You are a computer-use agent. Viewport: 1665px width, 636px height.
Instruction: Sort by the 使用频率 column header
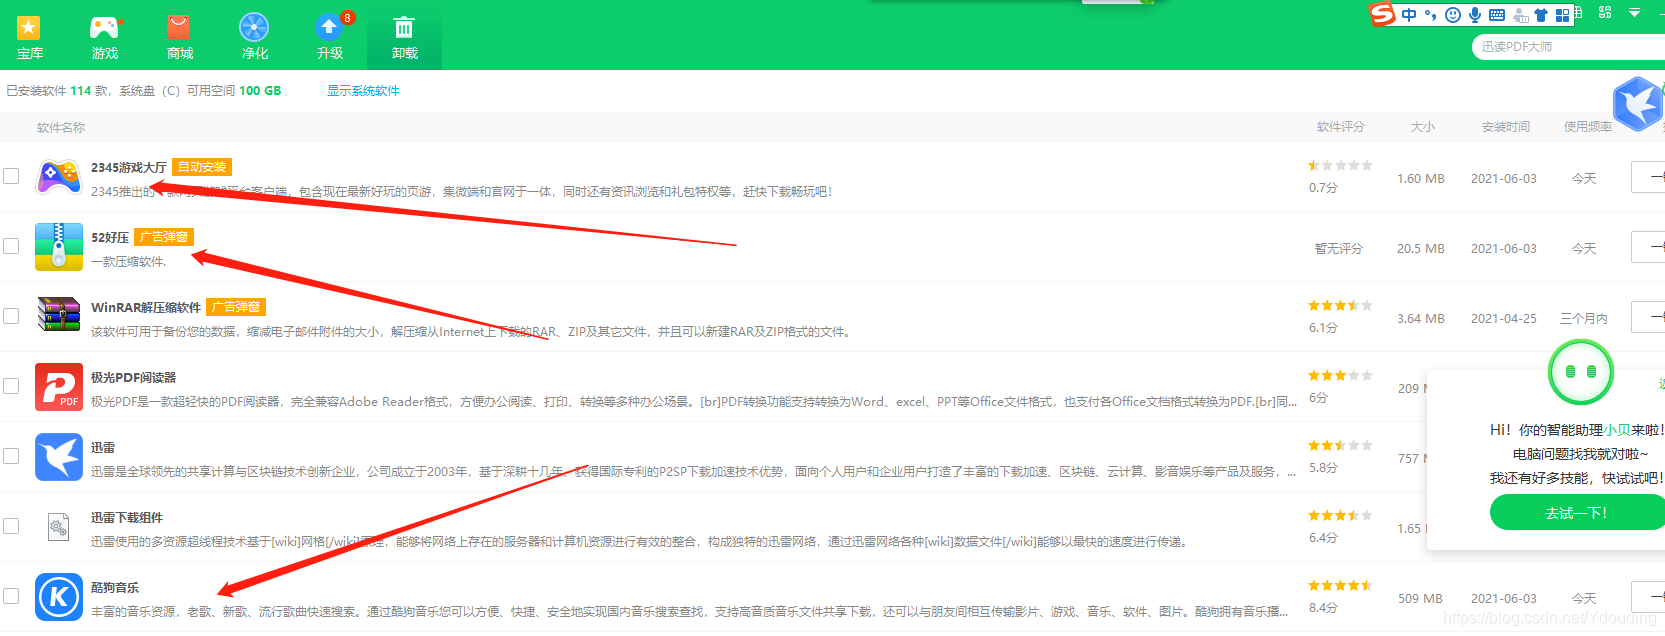(1588, 127)
